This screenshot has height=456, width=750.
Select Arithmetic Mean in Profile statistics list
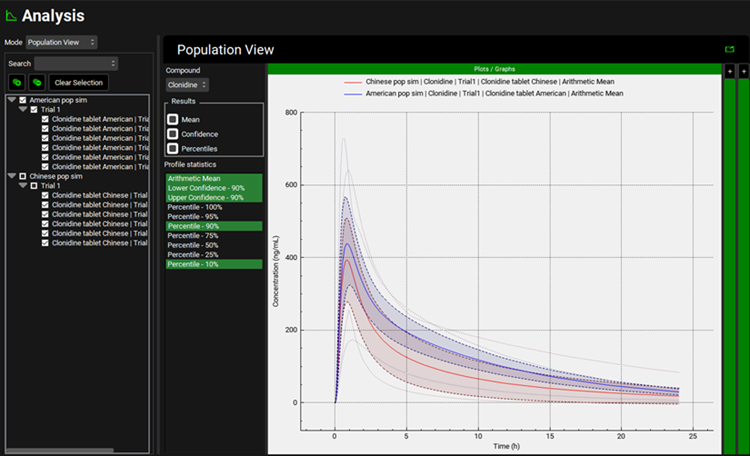click(x=214, y=179)
